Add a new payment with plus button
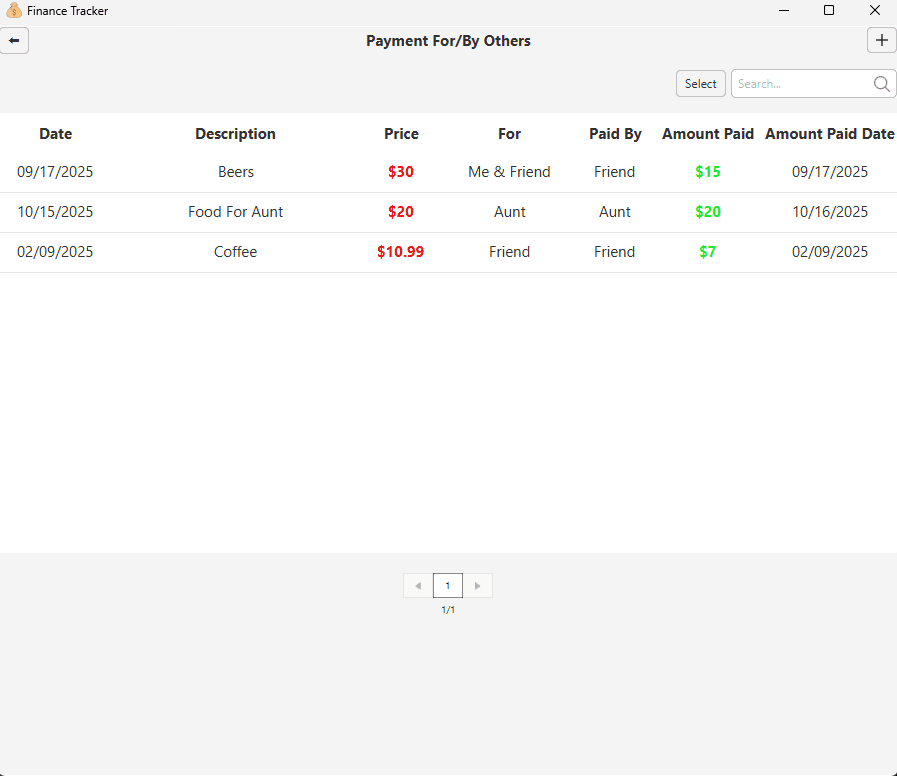Image resolution: width=897 pixels, height=776 pixels. pos(881,41)
